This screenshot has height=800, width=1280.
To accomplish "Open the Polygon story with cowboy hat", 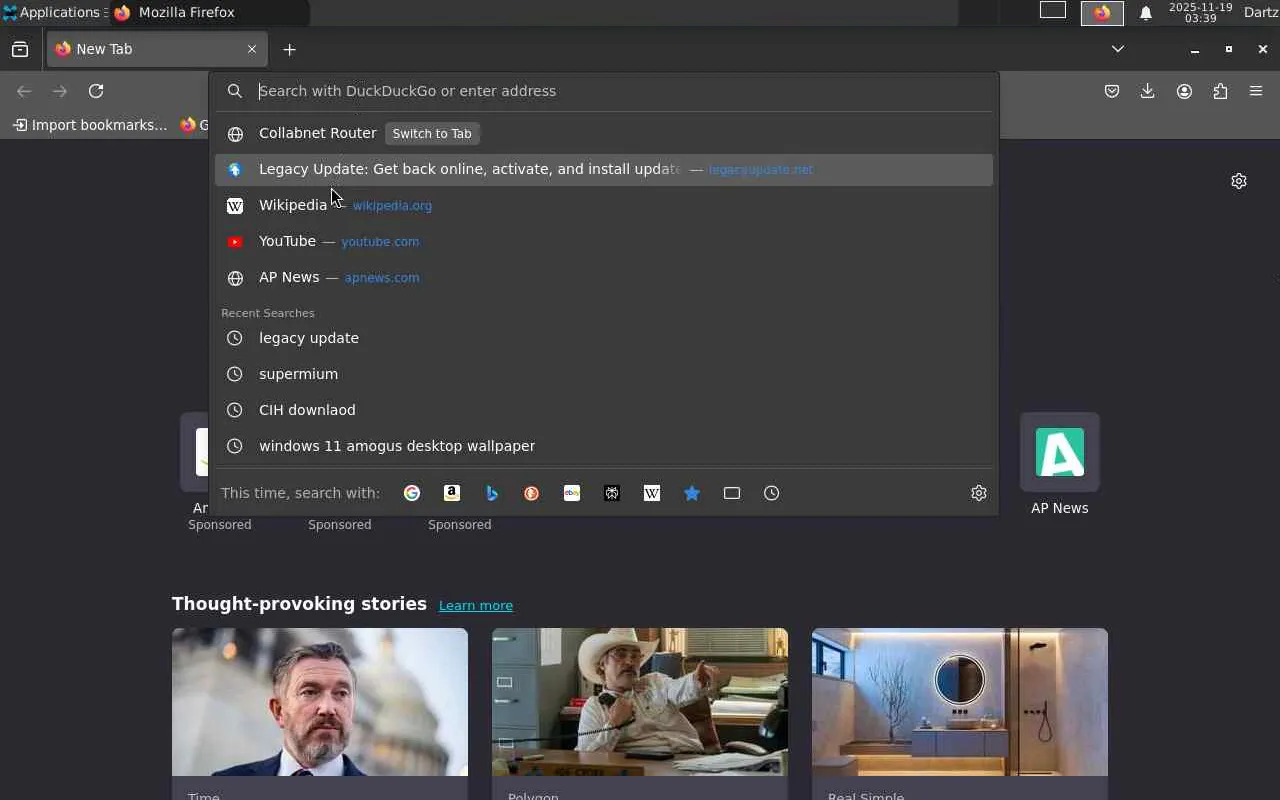I will [x=640, y=702].
